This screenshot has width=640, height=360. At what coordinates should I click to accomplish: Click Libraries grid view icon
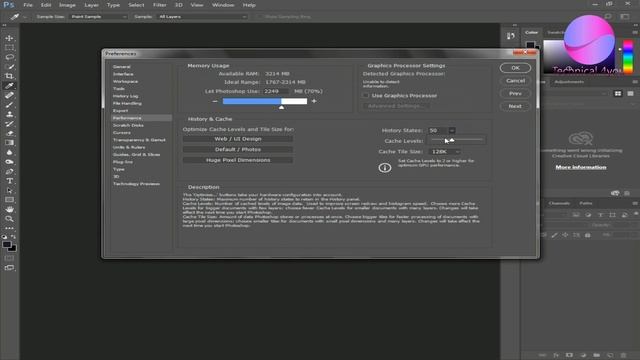tap(618, 93)
